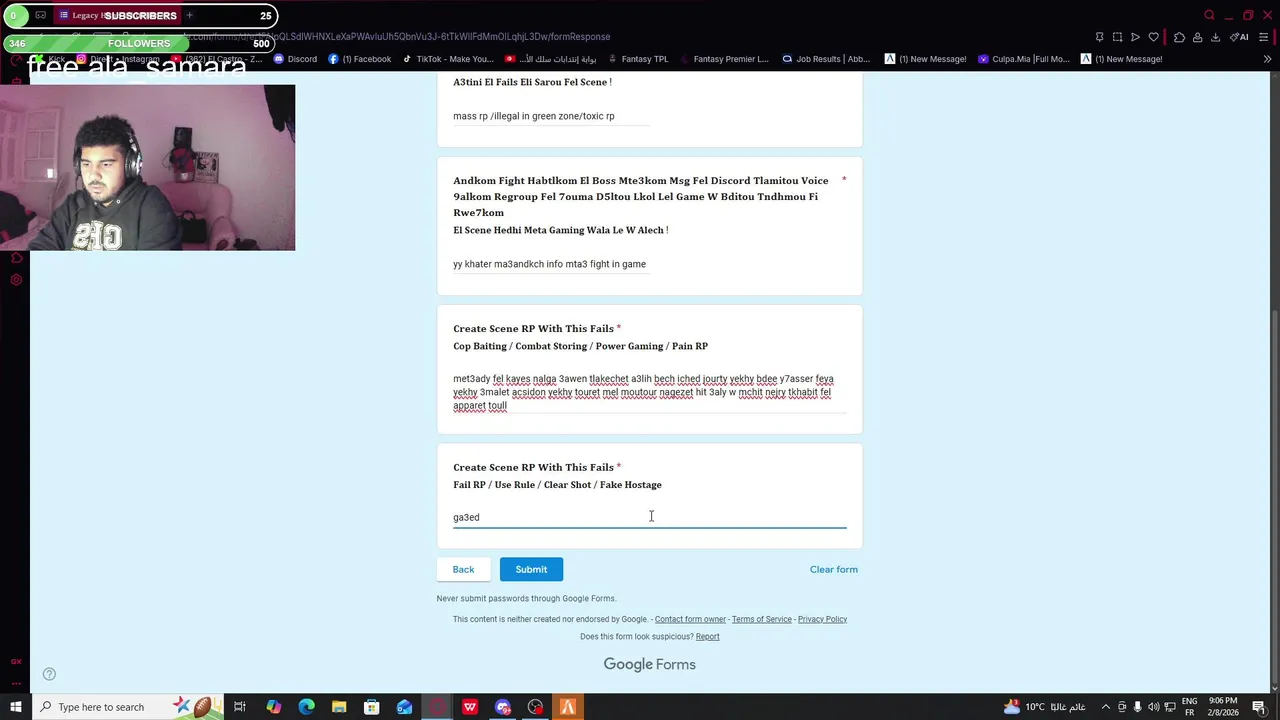Open the sidebar settings gear icon
Screen dimensions: 1280x720
pyautogui.click(x=16, y=279)
